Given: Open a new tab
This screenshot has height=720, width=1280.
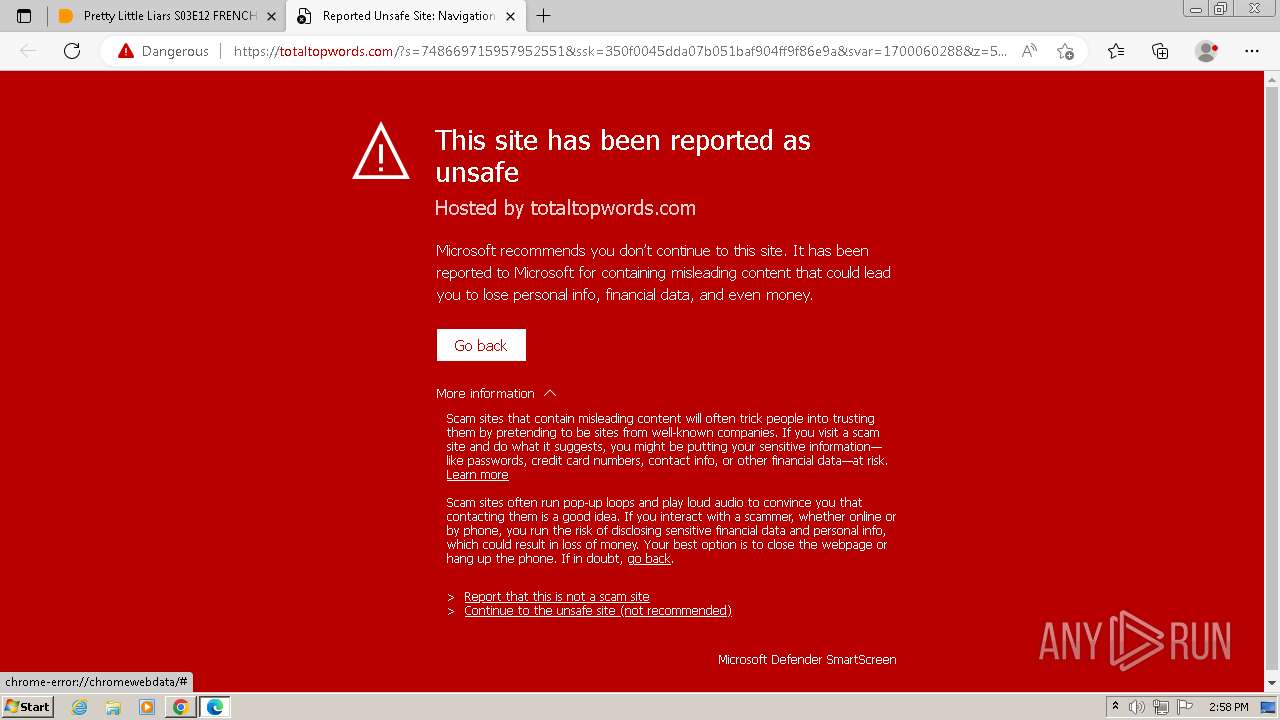Looking at the screenshot, I should [543, 16].
